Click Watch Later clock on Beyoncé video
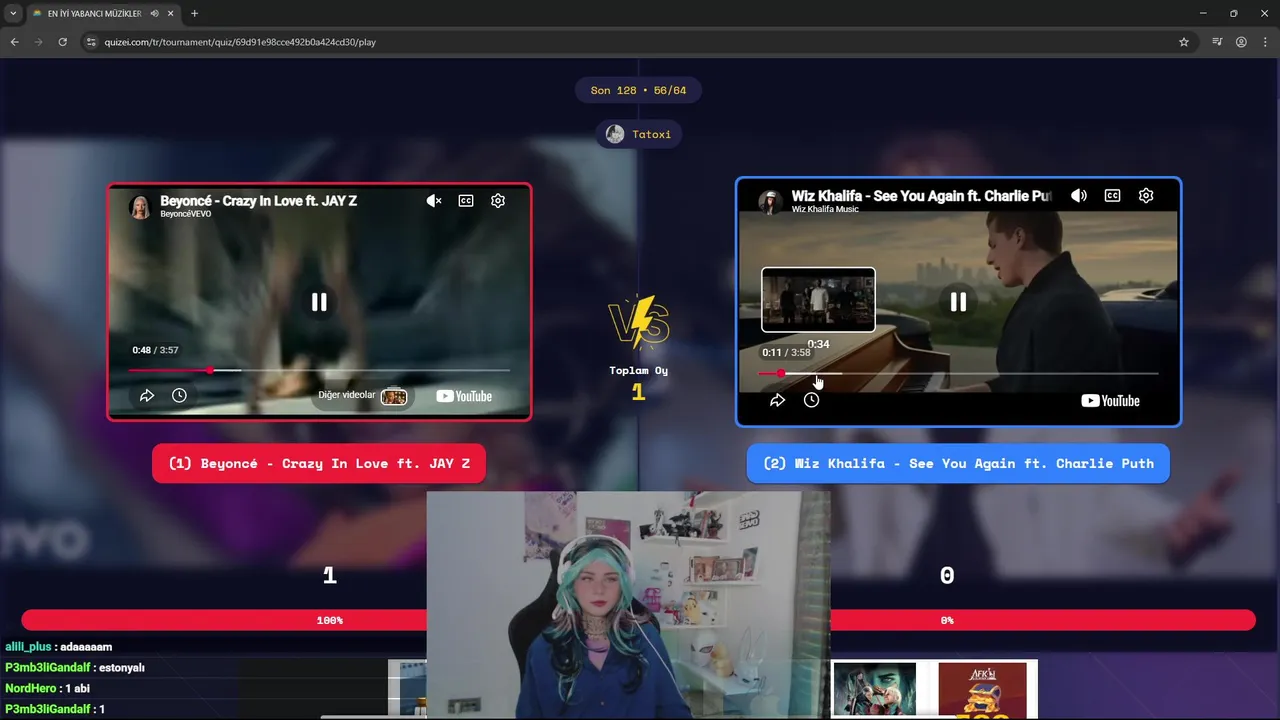 click(179, 396)
